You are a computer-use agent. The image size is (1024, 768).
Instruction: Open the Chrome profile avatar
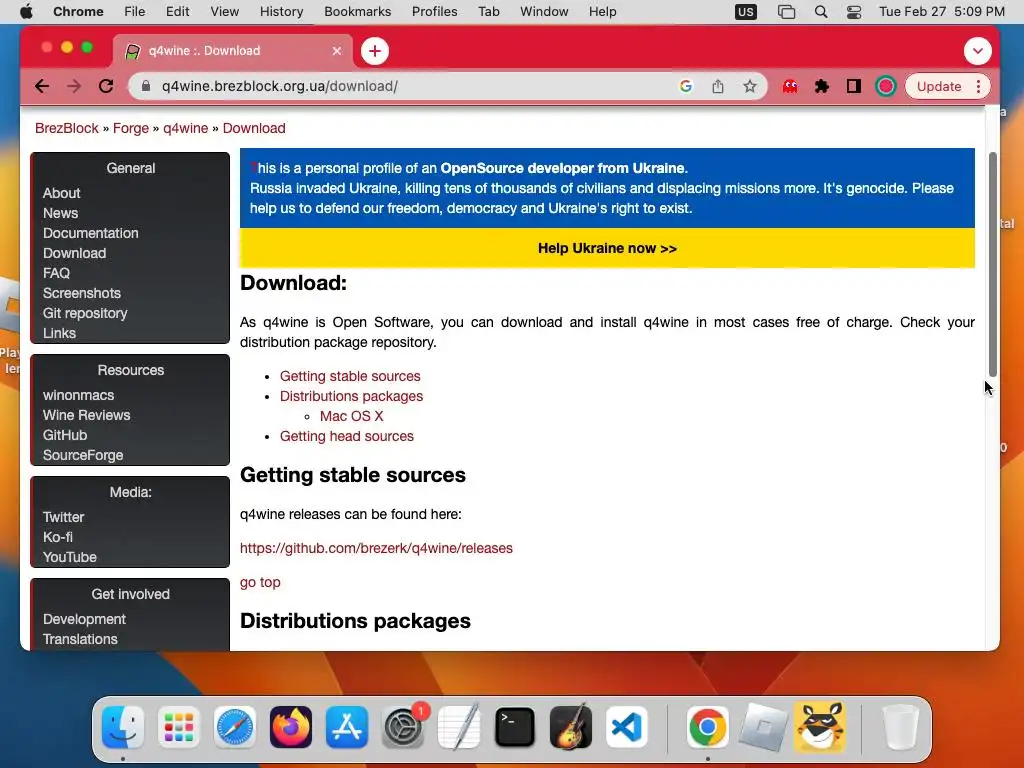[x=886, y=86]
